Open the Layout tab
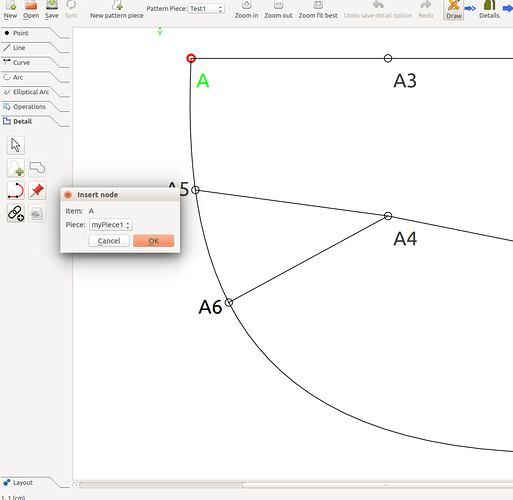 pyautogui.click(x=23, y=483)
